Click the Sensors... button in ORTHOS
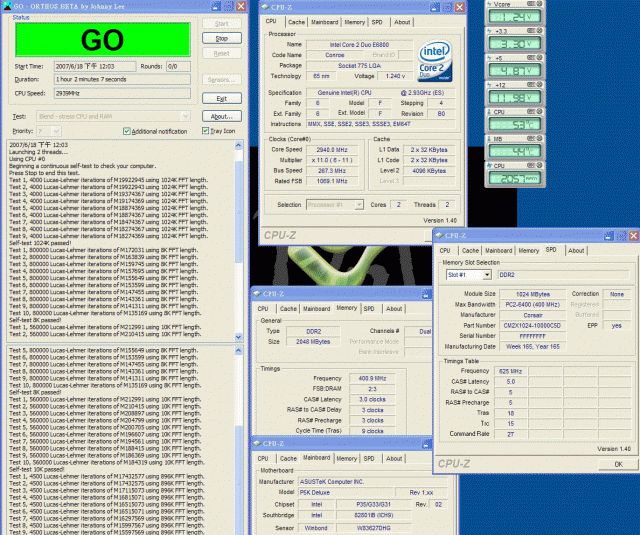This screenshot has width=640, height=535. tap(222, 80)
